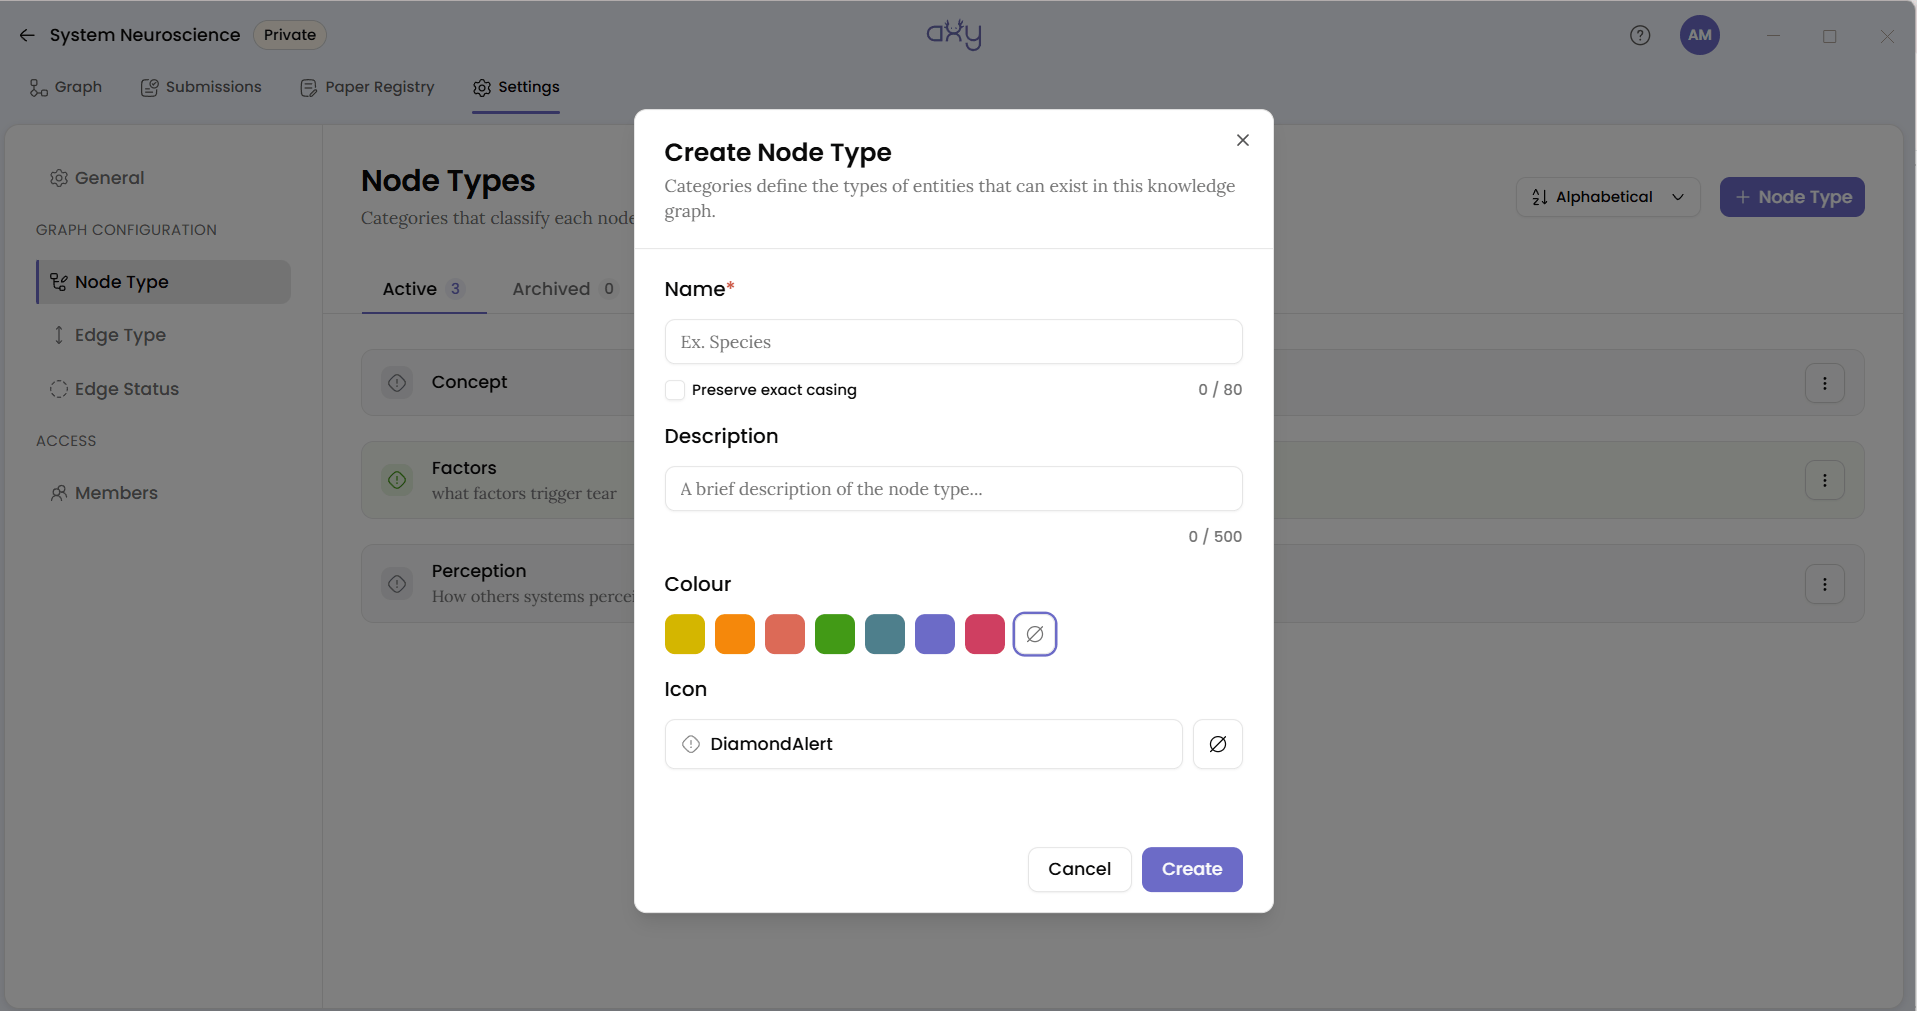Open the AM user avatar menu
This screenshot has height=1011, width=1917.
point(1700,35)
